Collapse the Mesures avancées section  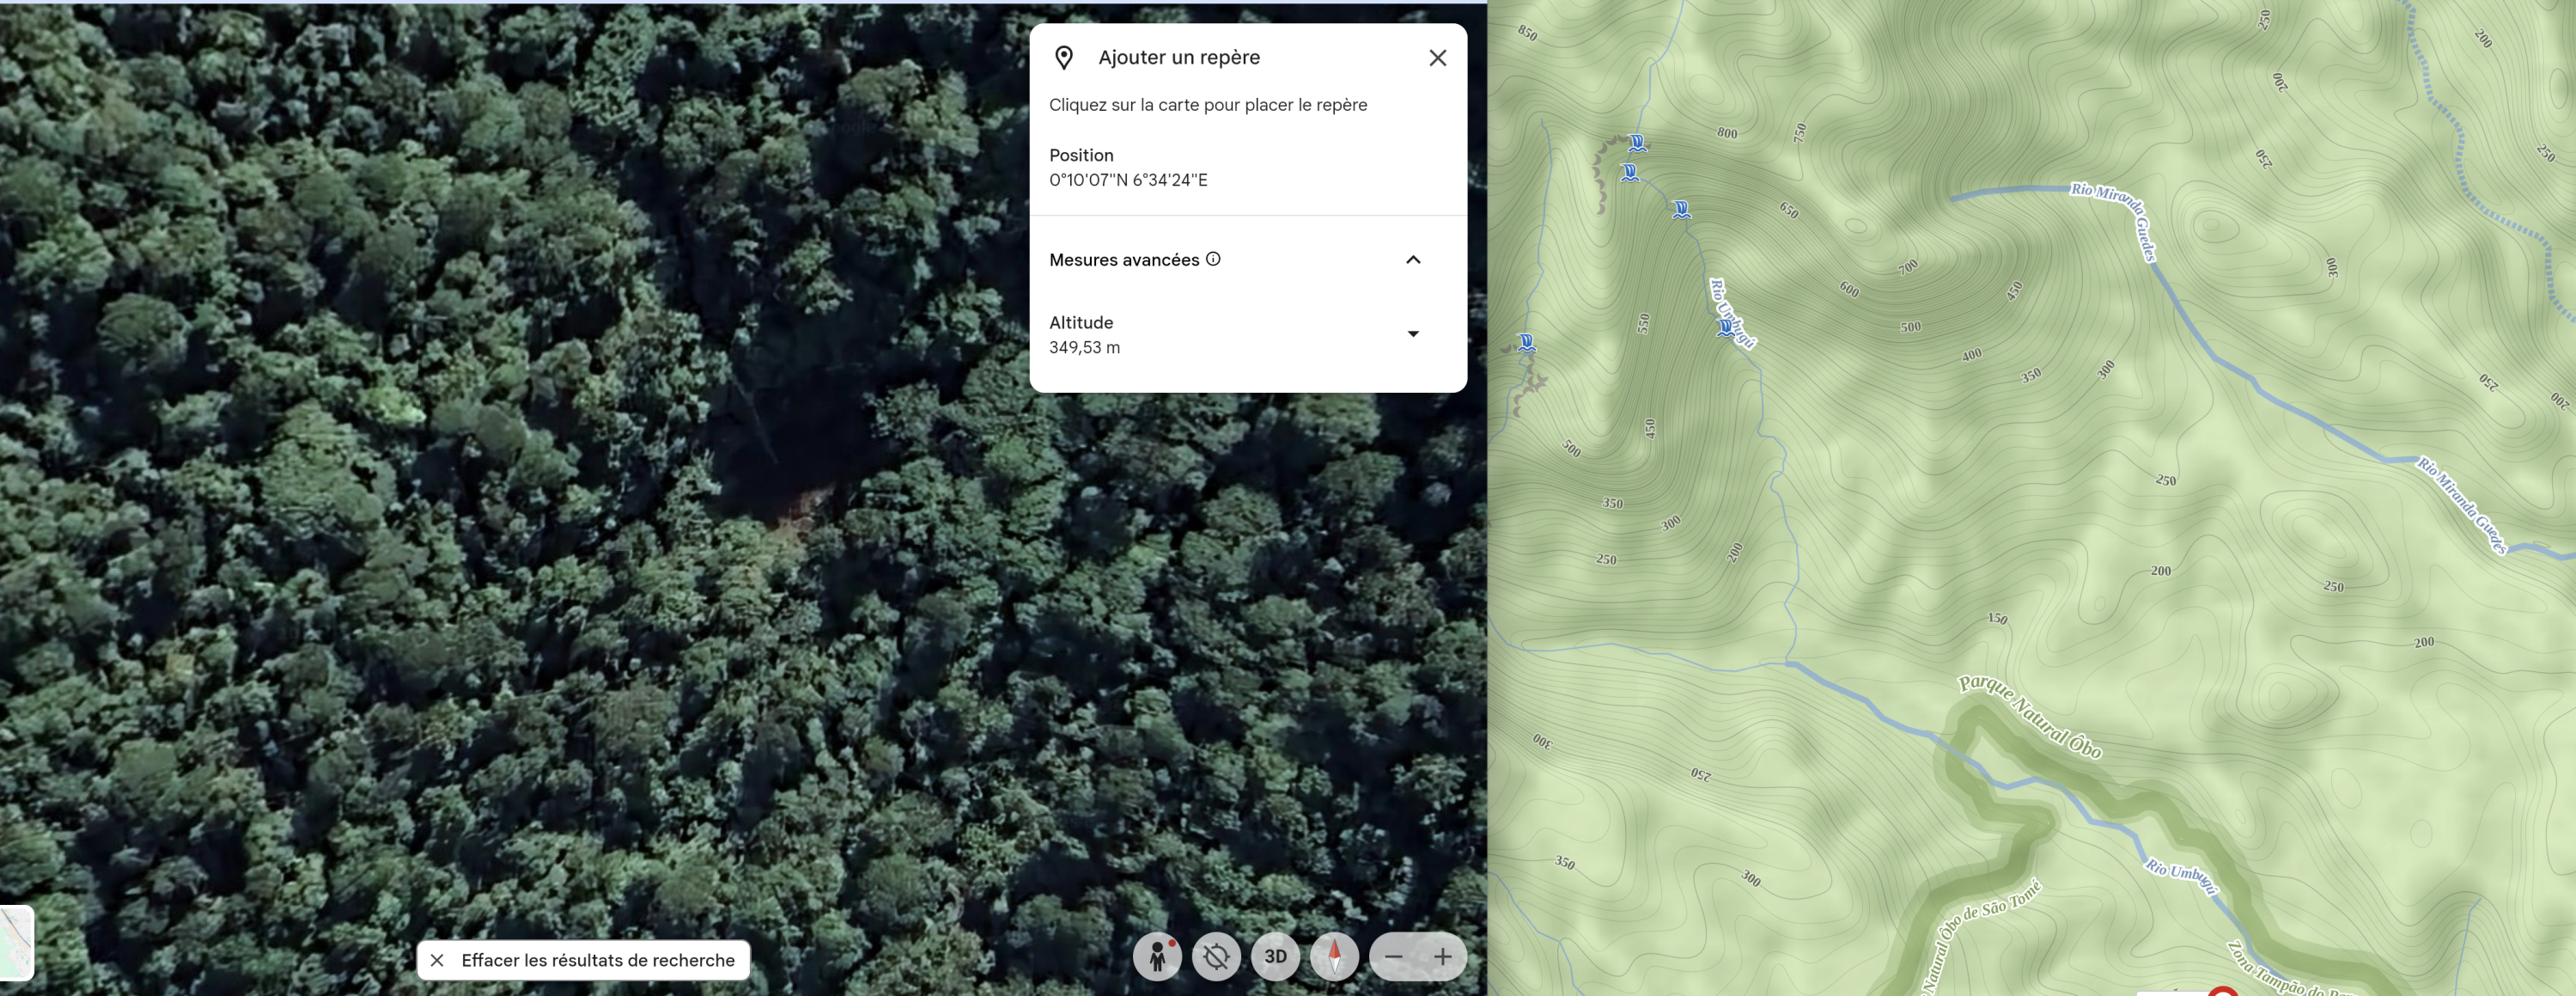pyautogui.click(x=1412, y=260)
